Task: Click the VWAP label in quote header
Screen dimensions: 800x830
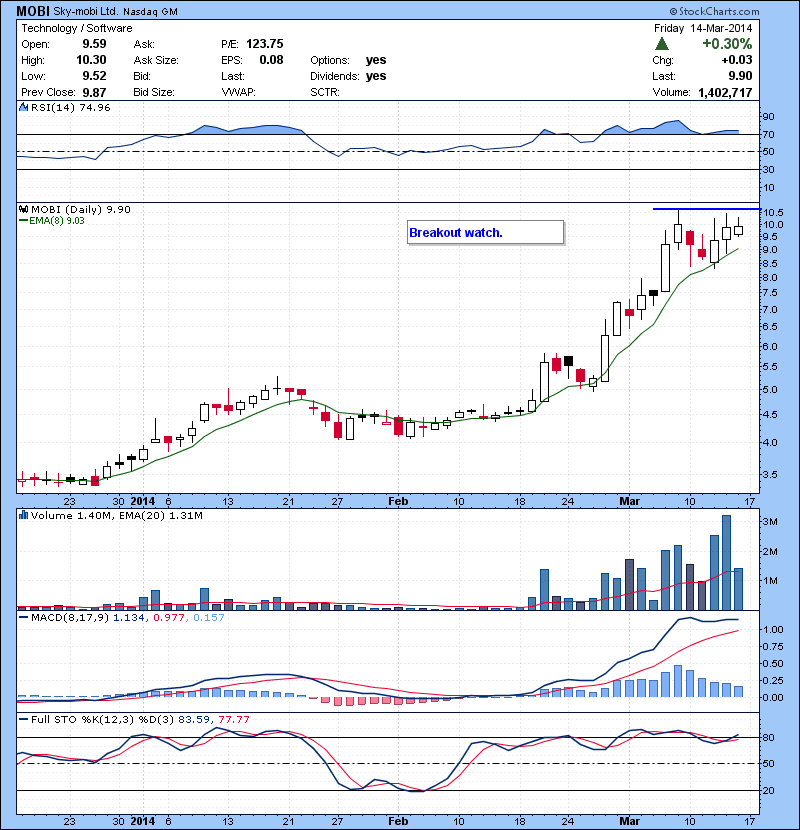Action: pos(238,92)
